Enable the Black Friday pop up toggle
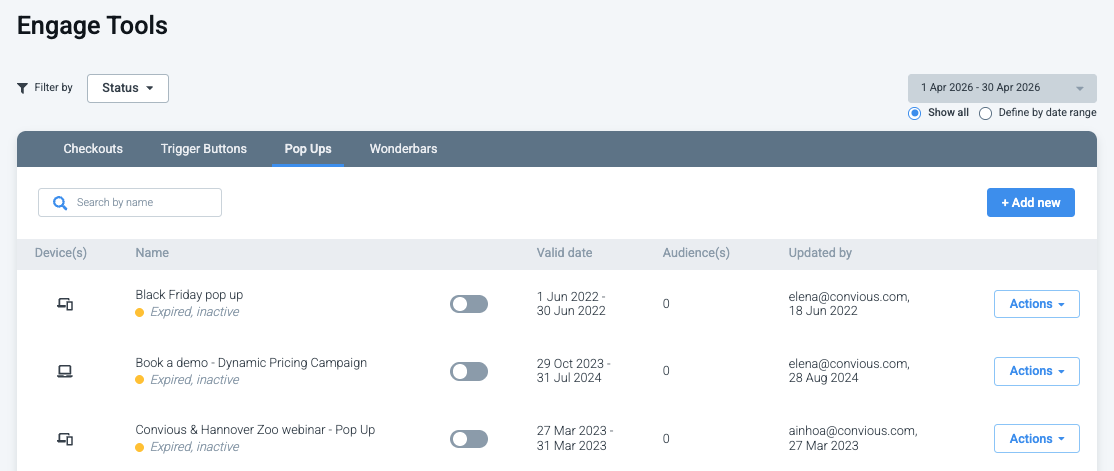Image resolution: width=1114 pixels, height=471 pixels. pos(469,304)
